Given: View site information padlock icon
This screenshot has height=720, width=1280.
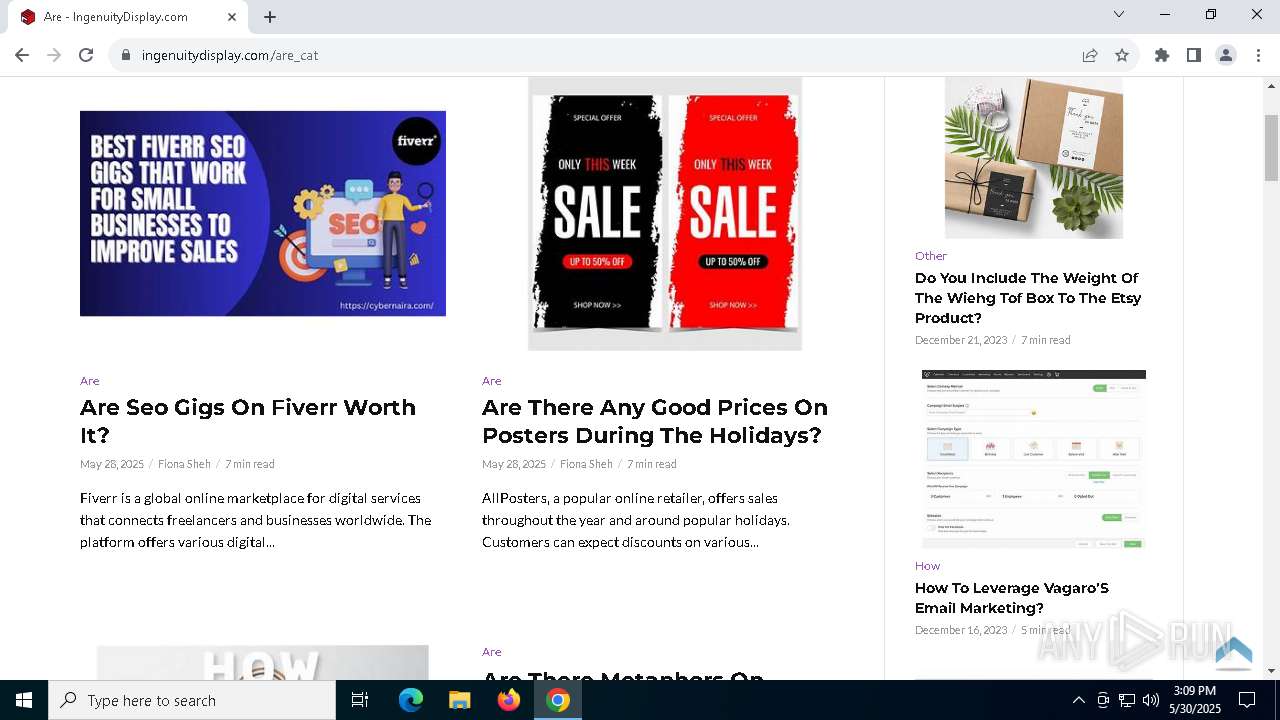Looking at the screenshot, I should pyautogui.click(x=126, y=55).
